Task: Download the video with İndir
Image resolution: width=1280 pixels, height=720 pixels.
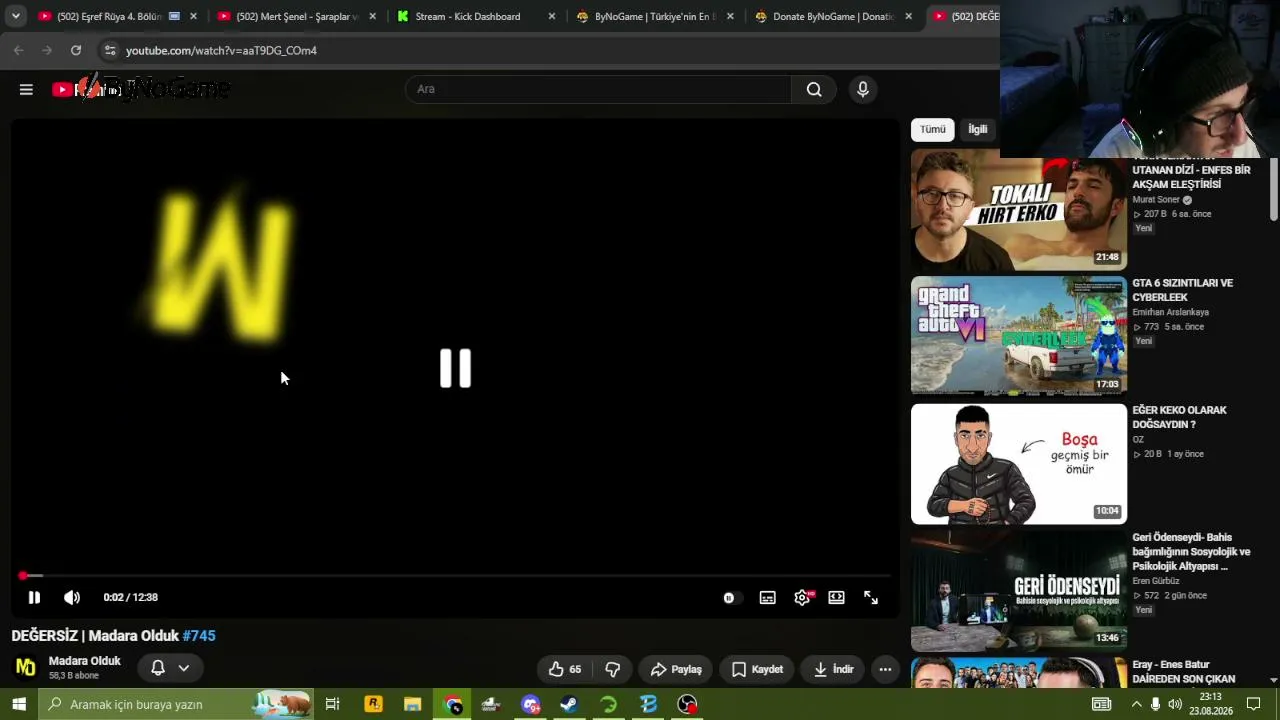Action: tap(834, 669)
